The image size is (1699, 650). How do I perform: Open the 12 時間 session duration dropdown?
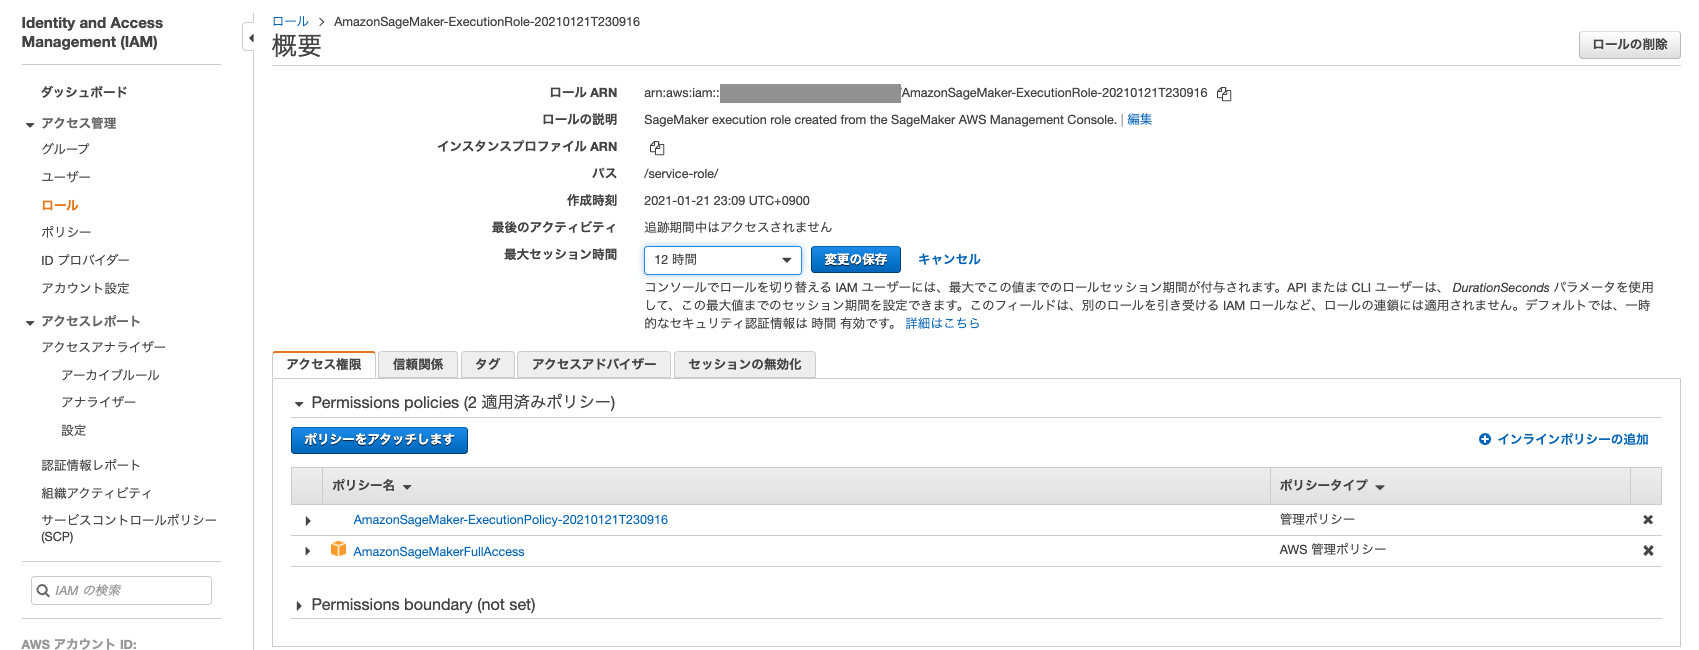click(723, 260)
